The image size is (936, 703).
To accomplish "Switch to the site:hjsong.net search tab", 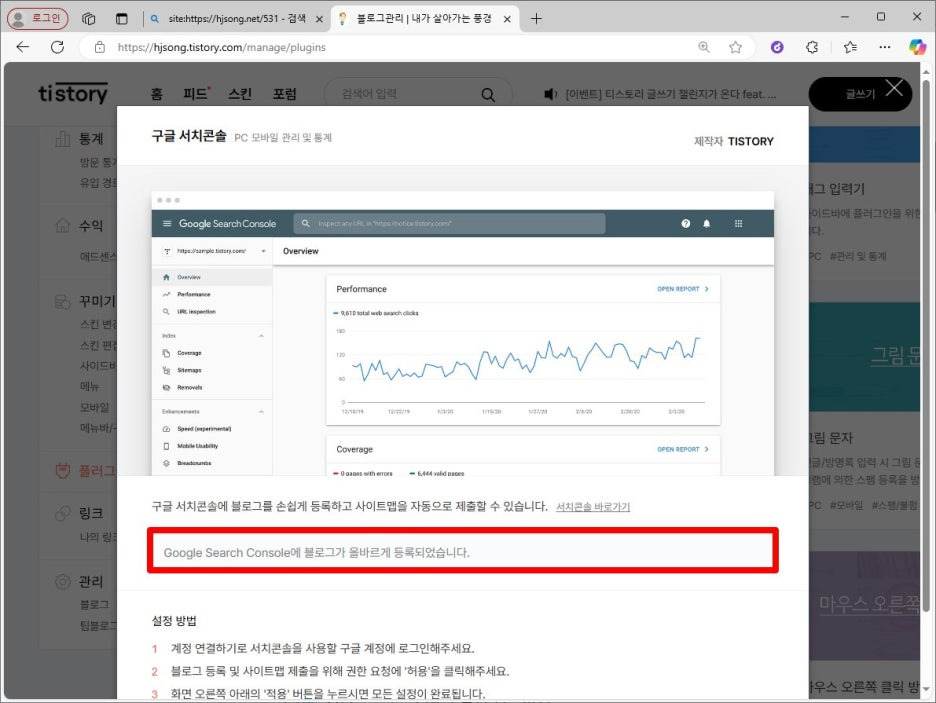I will pos(236,18).
